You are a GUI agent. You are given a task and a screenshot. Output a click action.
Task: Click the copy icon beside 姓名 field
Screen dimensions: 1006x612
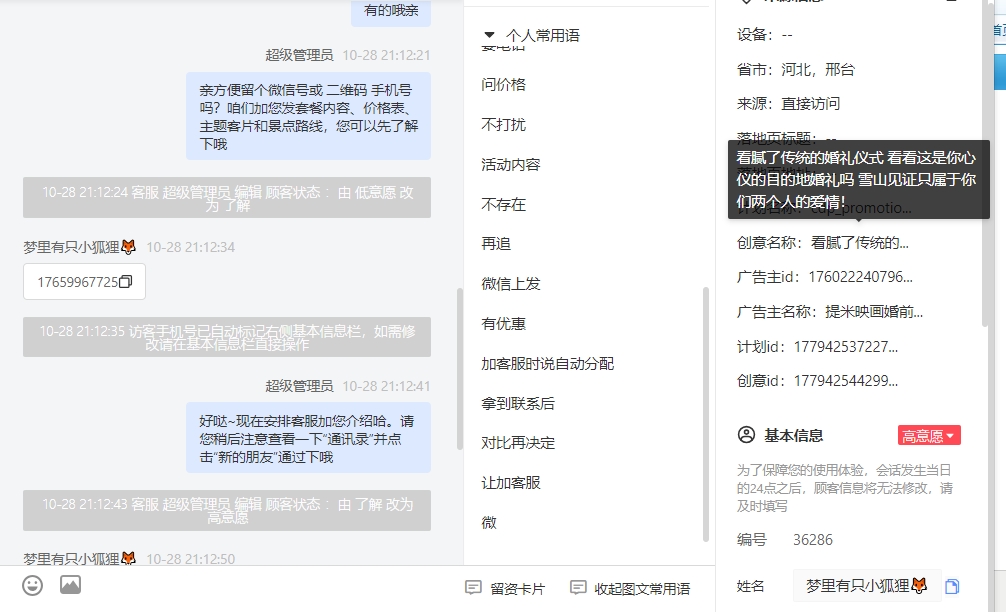tap(952, 586)
